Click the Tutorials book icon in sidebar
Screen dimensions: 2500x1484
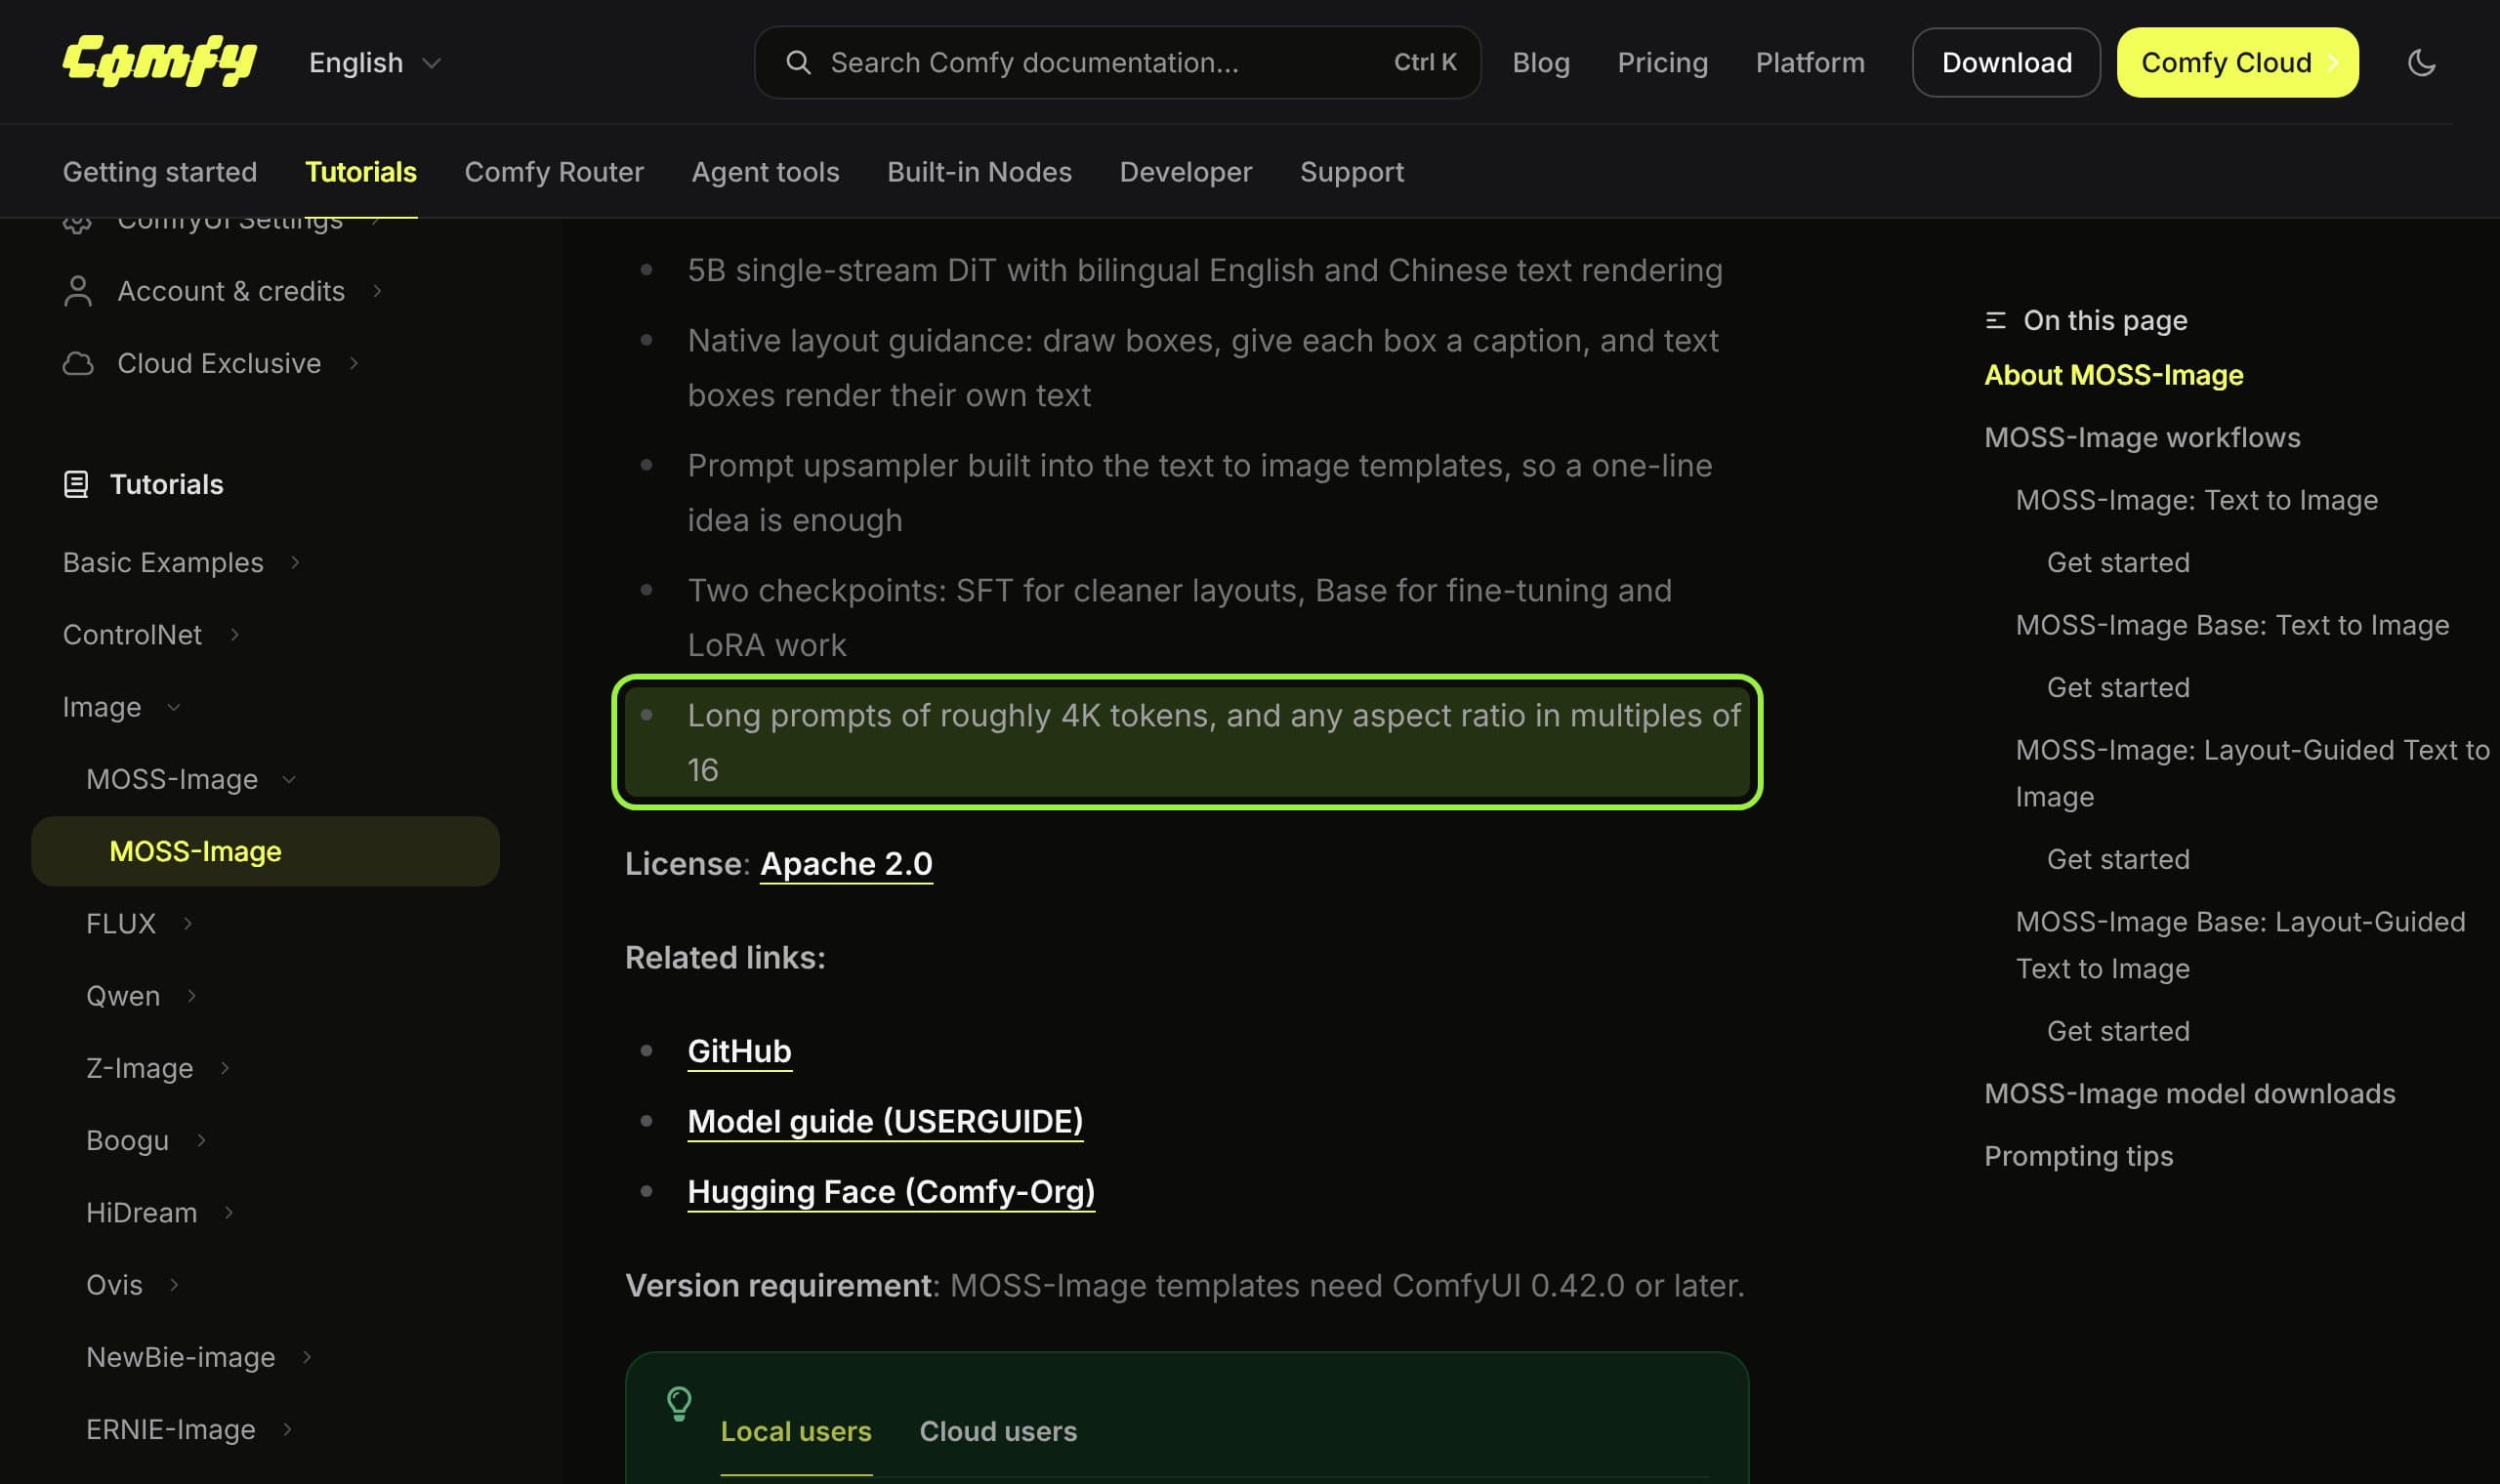coord(76,484)
